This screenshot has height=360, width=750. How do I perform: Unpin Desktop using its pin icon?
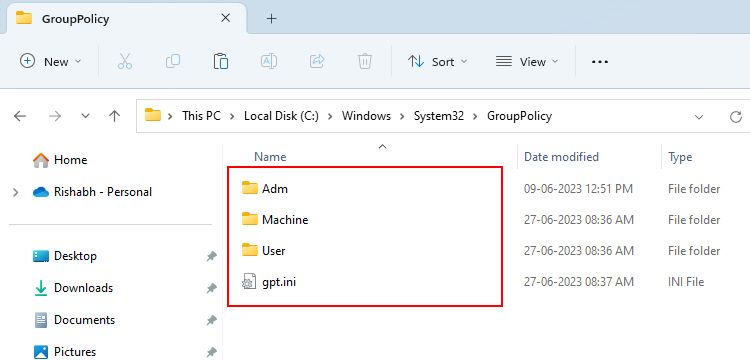pyautogui.click(x=211, y=257)
